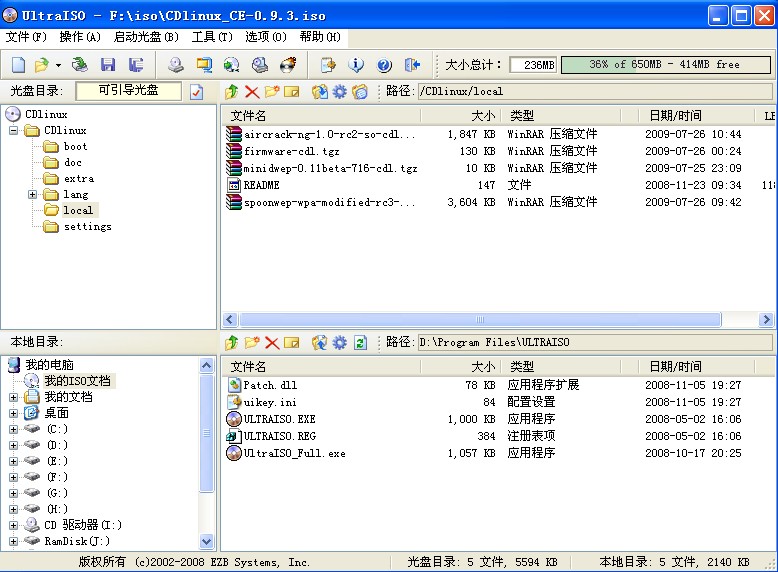The image size is (778, 572).
Task: Click the Open ISO file folder icon
Action: (x=42, y=64)
